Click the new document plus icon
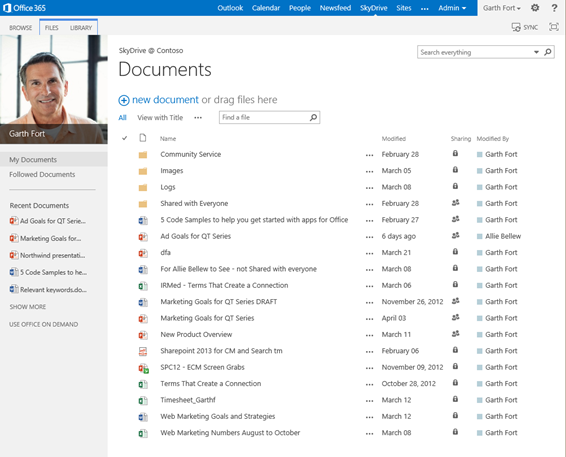This screenshot has height=457, width=566. (124, 100)
